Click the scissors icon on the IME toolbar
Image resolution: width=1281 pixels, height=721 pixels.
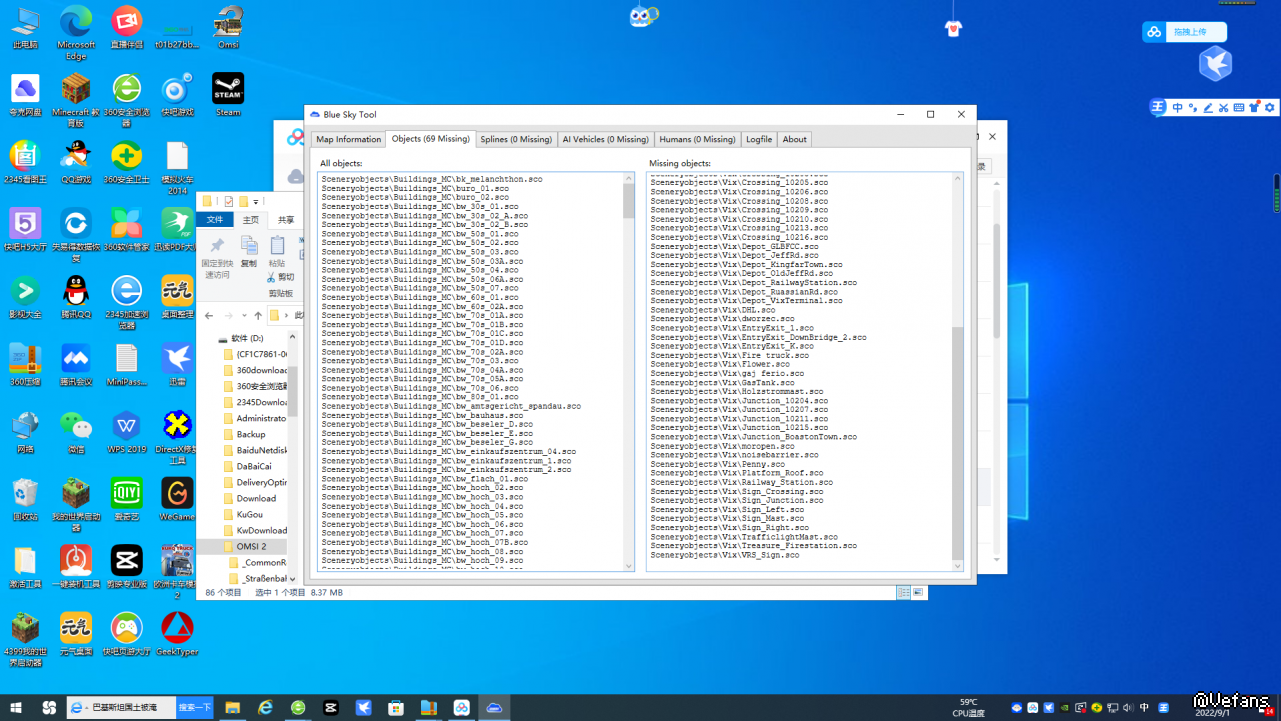pyautogui.click(x=1224, y=107)
